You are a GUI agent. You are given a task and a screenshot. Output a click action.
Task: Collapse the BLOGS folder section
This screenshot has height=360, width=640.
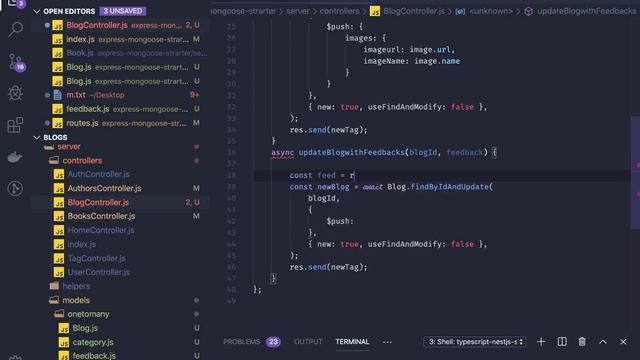(x=37, y=138)
